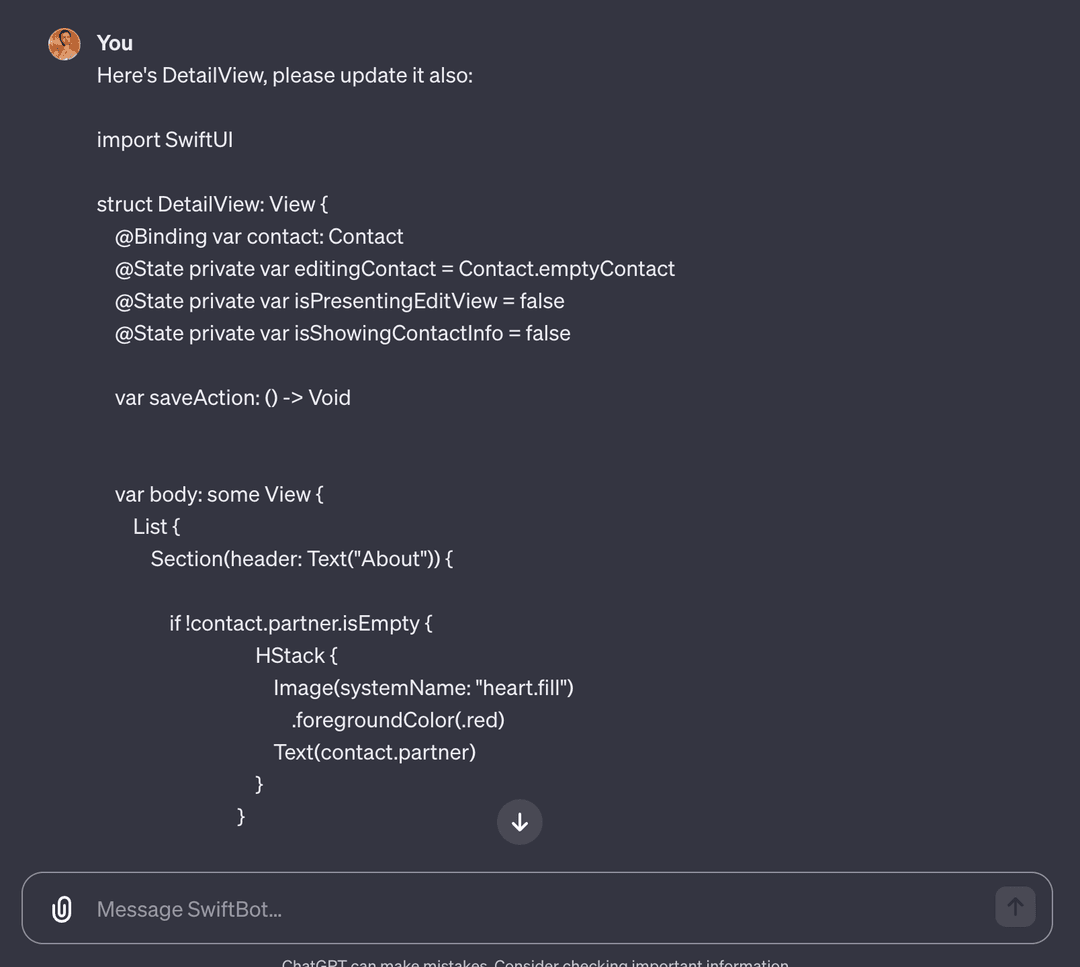
Task: Select the import SwiftUI code line
Action: coord(164,139)
